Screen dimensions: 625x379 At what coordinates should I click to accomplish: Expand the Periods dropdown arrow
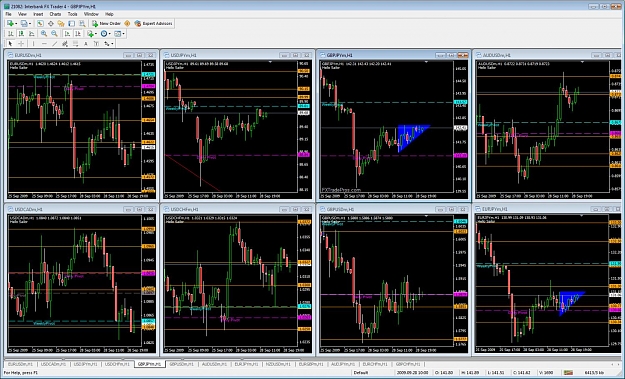(110, 33)
